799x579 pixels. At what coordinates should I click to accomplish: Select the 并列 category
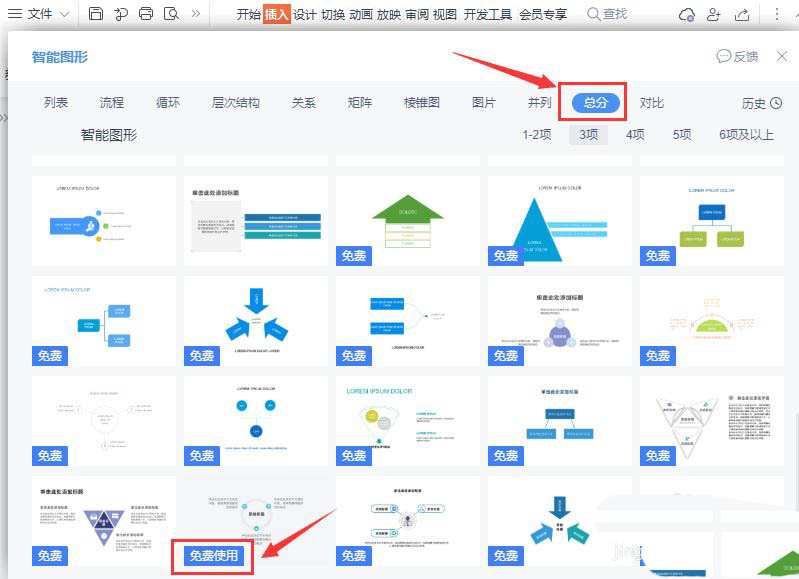point(540,102)
